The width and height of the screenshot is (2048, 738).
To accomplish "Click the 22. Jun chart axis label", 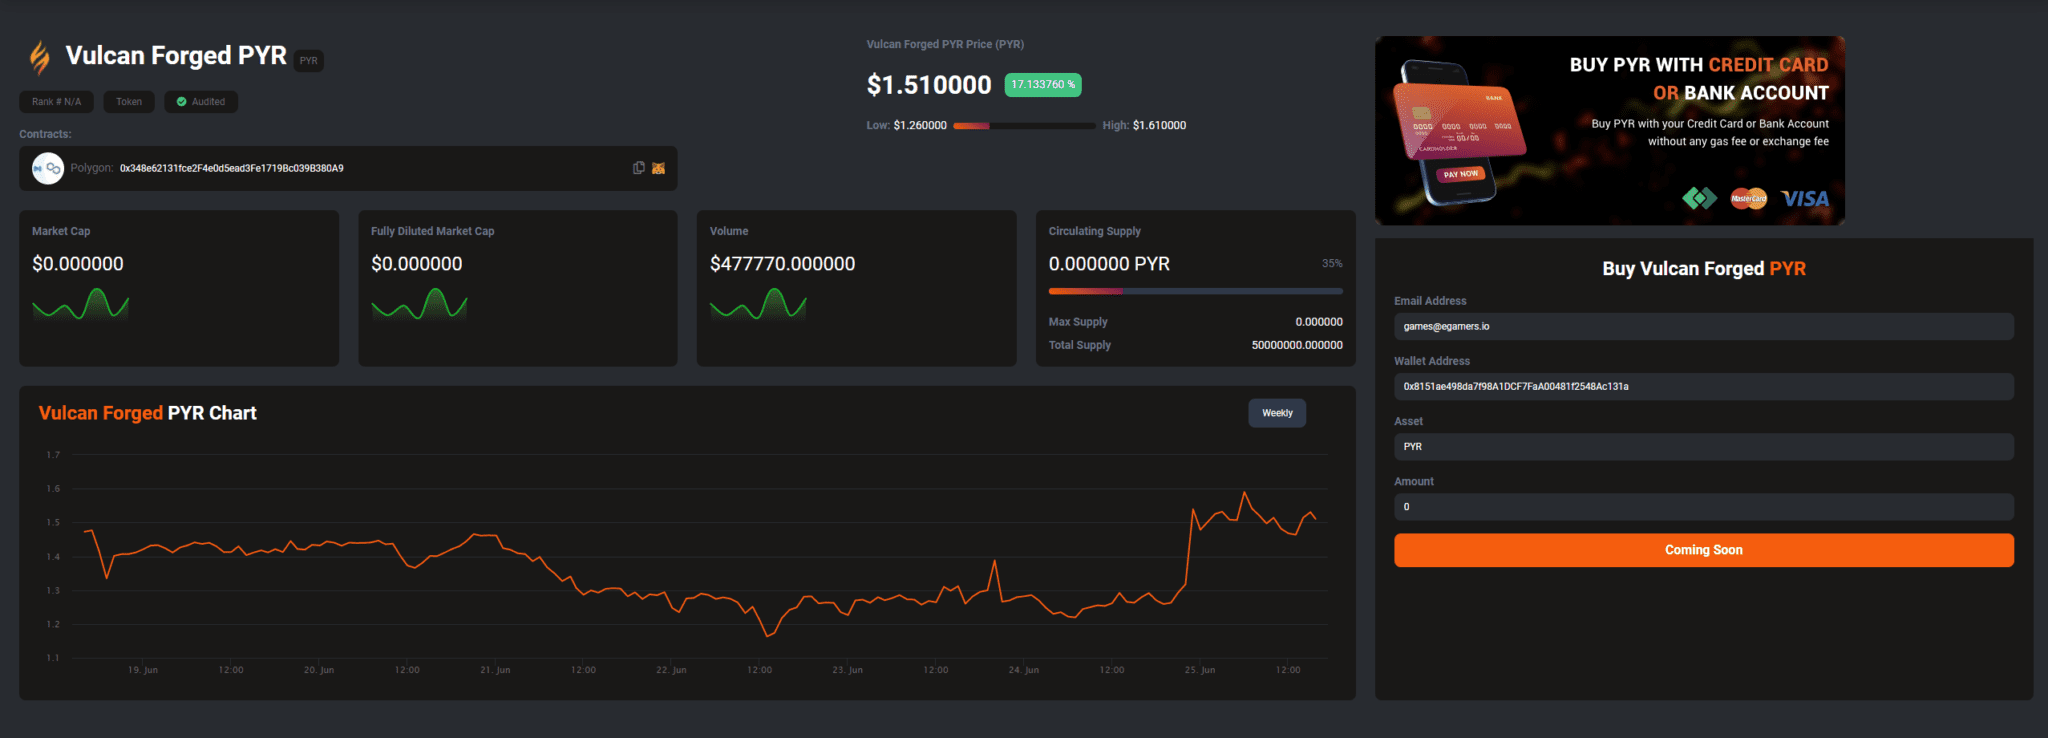I will point(671,670).
